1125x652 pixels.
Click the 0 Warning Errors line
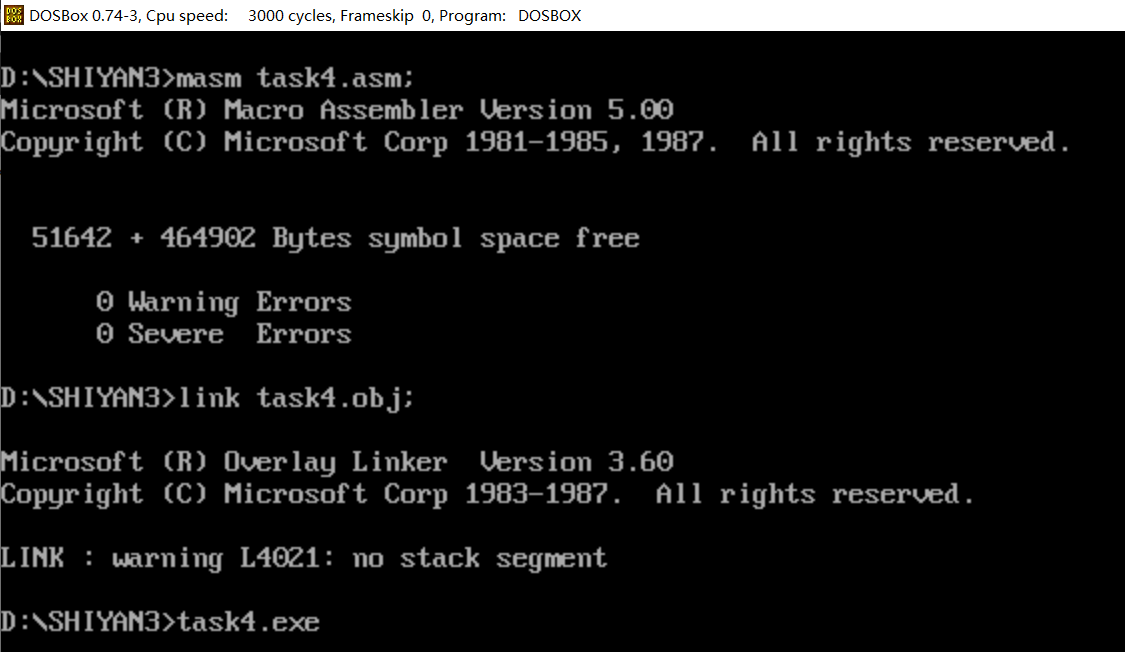(x=223, y=302)
